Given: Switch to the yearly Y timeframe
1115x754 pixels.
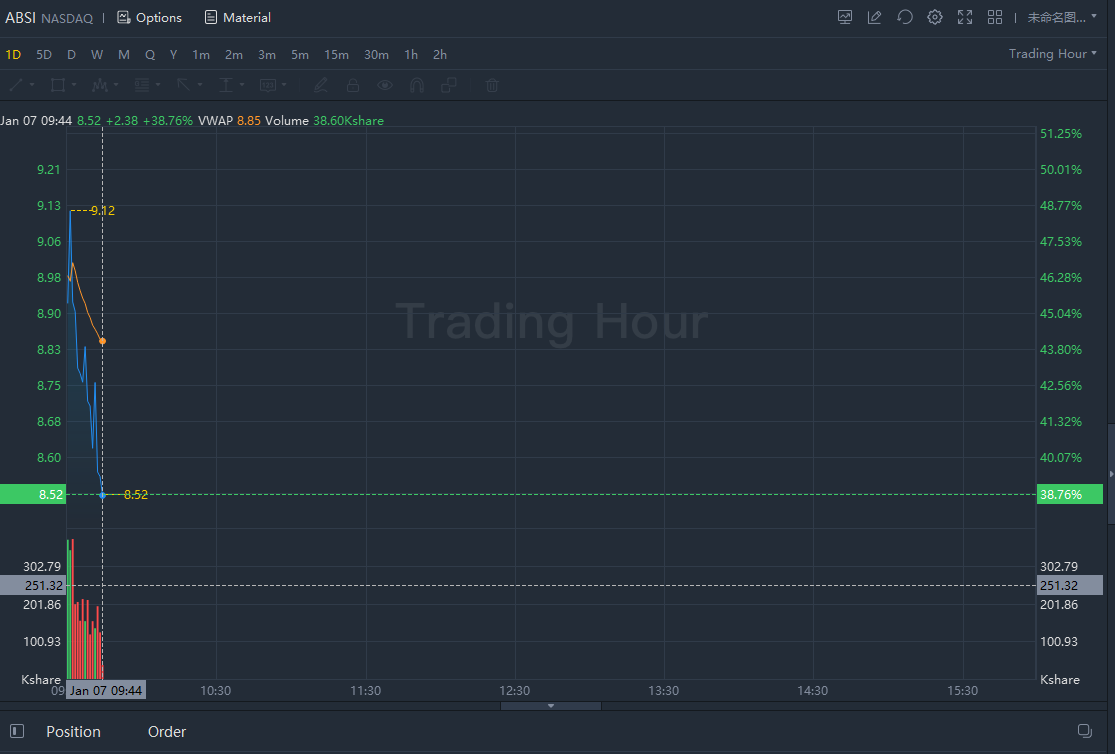Looking at the screenshot, I should pos(173,55).
